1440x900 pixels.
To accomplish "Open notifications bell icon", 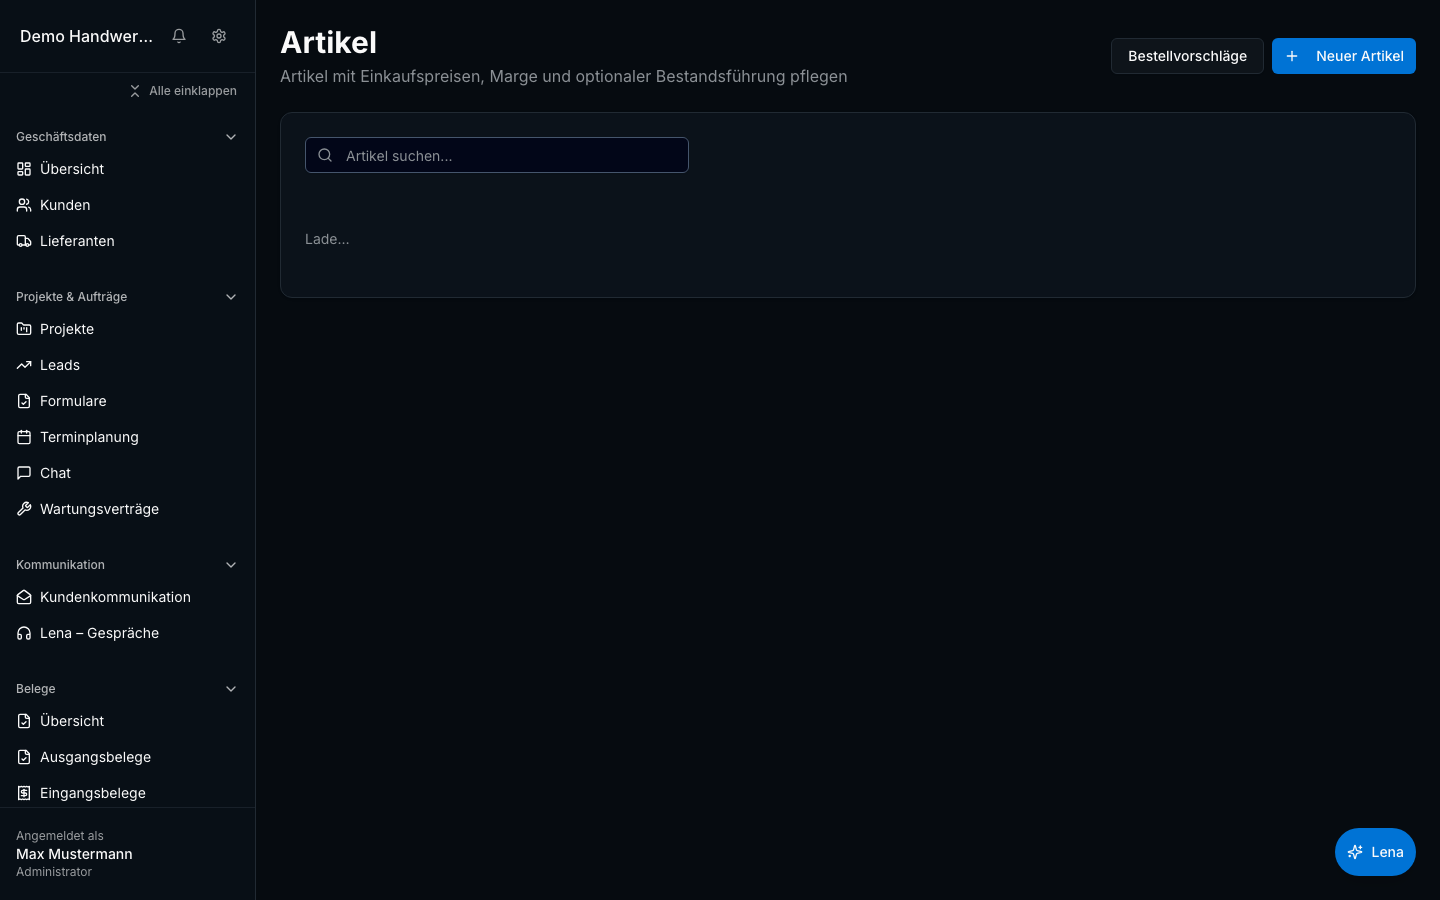I will pos(179,36).
